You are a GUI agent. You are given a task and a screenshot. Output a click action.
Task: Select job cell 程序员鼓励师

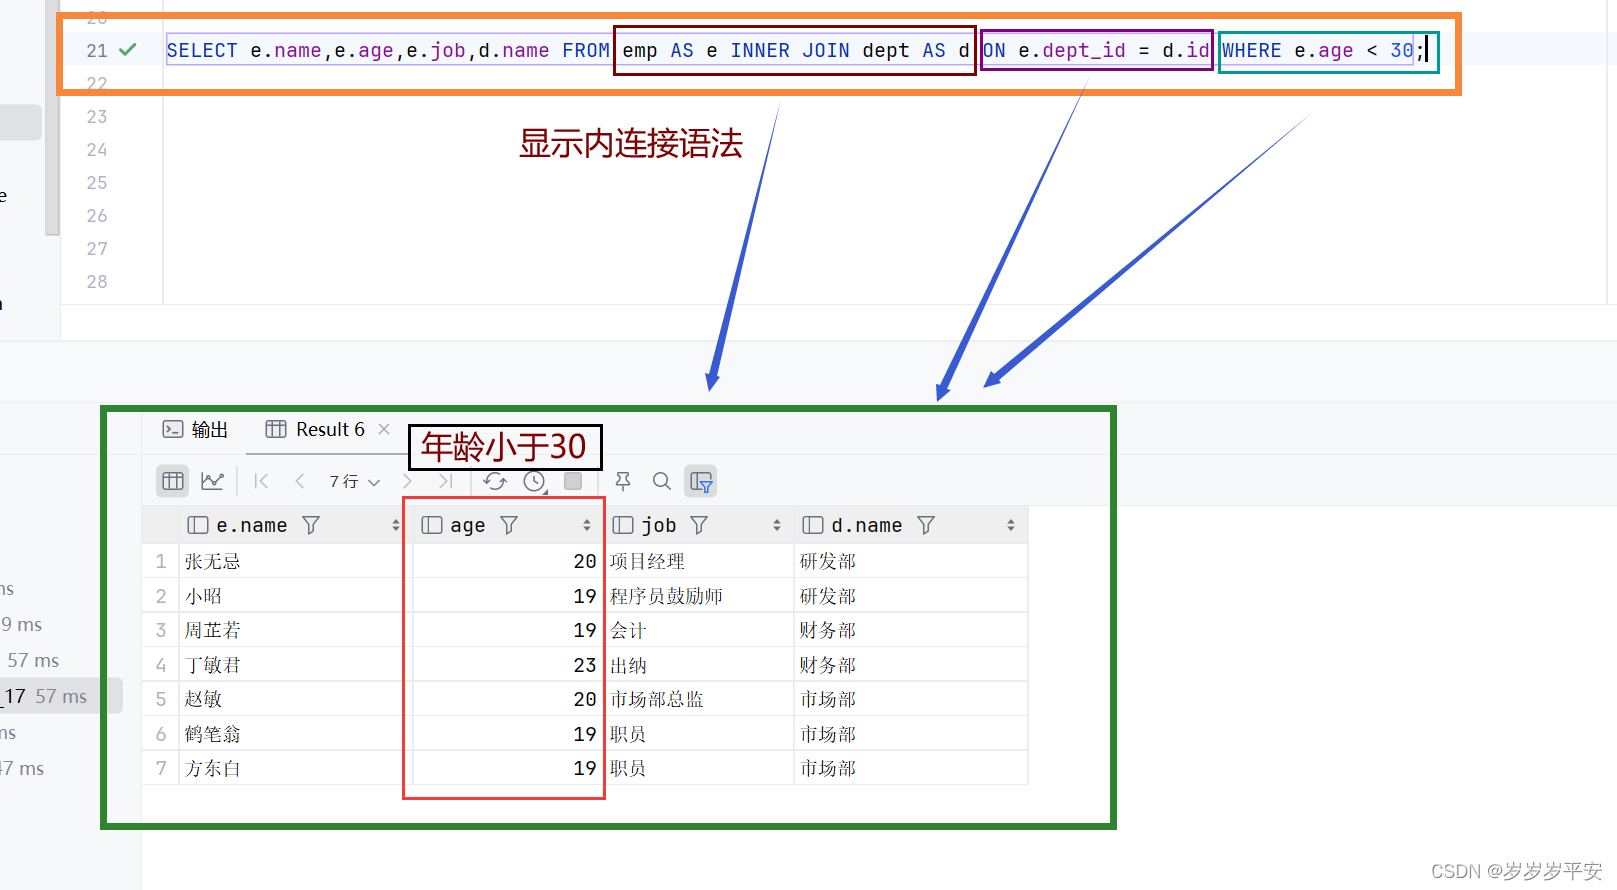(x=699, y=596)
